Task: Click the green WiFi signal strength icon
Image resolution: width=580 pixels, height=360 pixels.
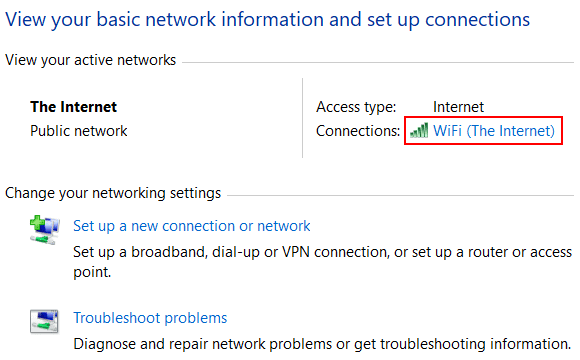Action: [419, 130]
